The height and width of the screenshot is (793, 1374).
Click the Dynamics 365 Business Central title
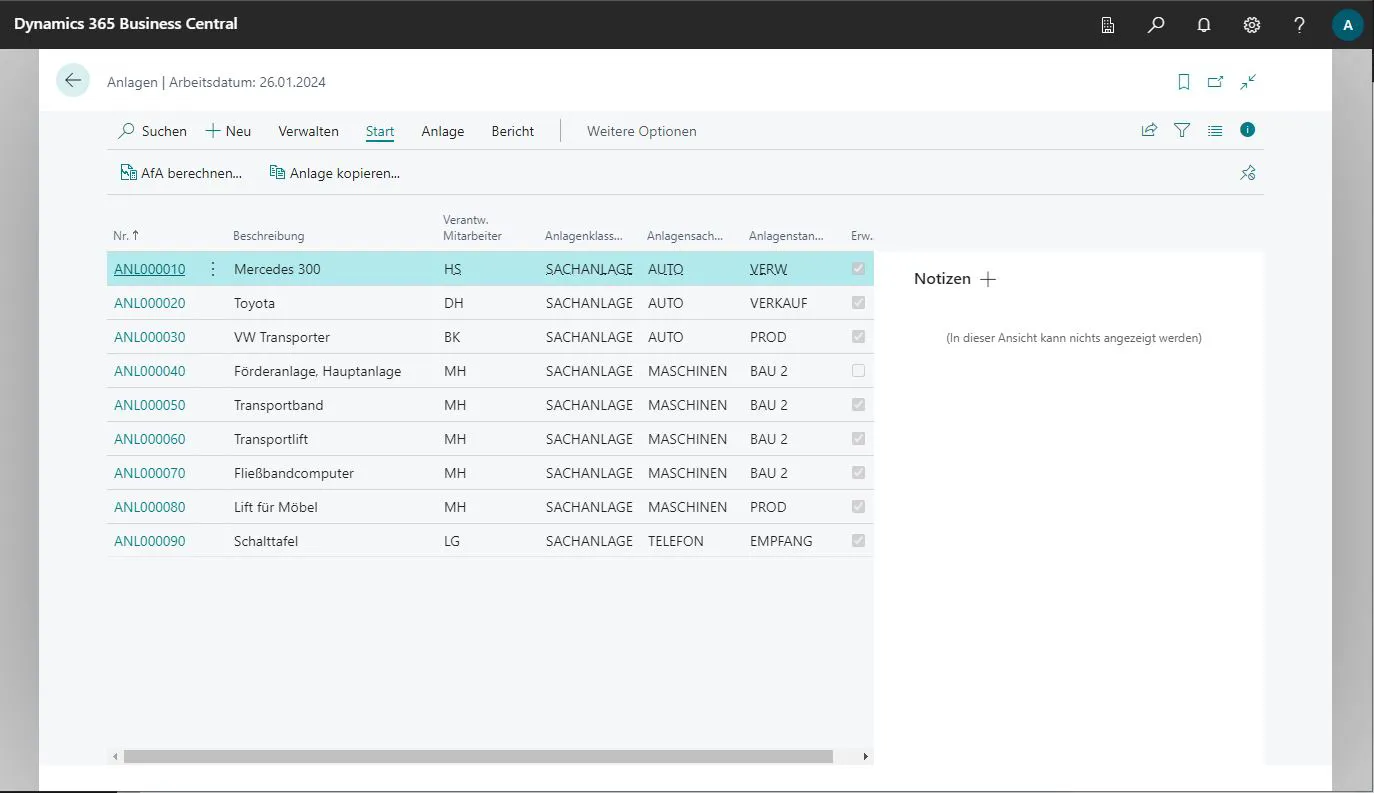[x=126, y=24]
